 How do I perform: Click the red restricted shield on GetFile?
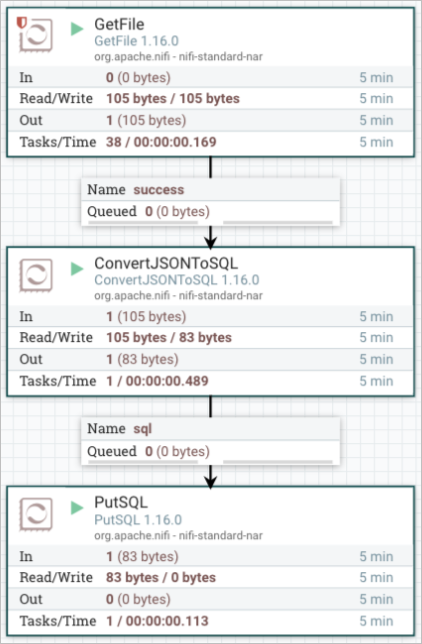tap(21, 23)
